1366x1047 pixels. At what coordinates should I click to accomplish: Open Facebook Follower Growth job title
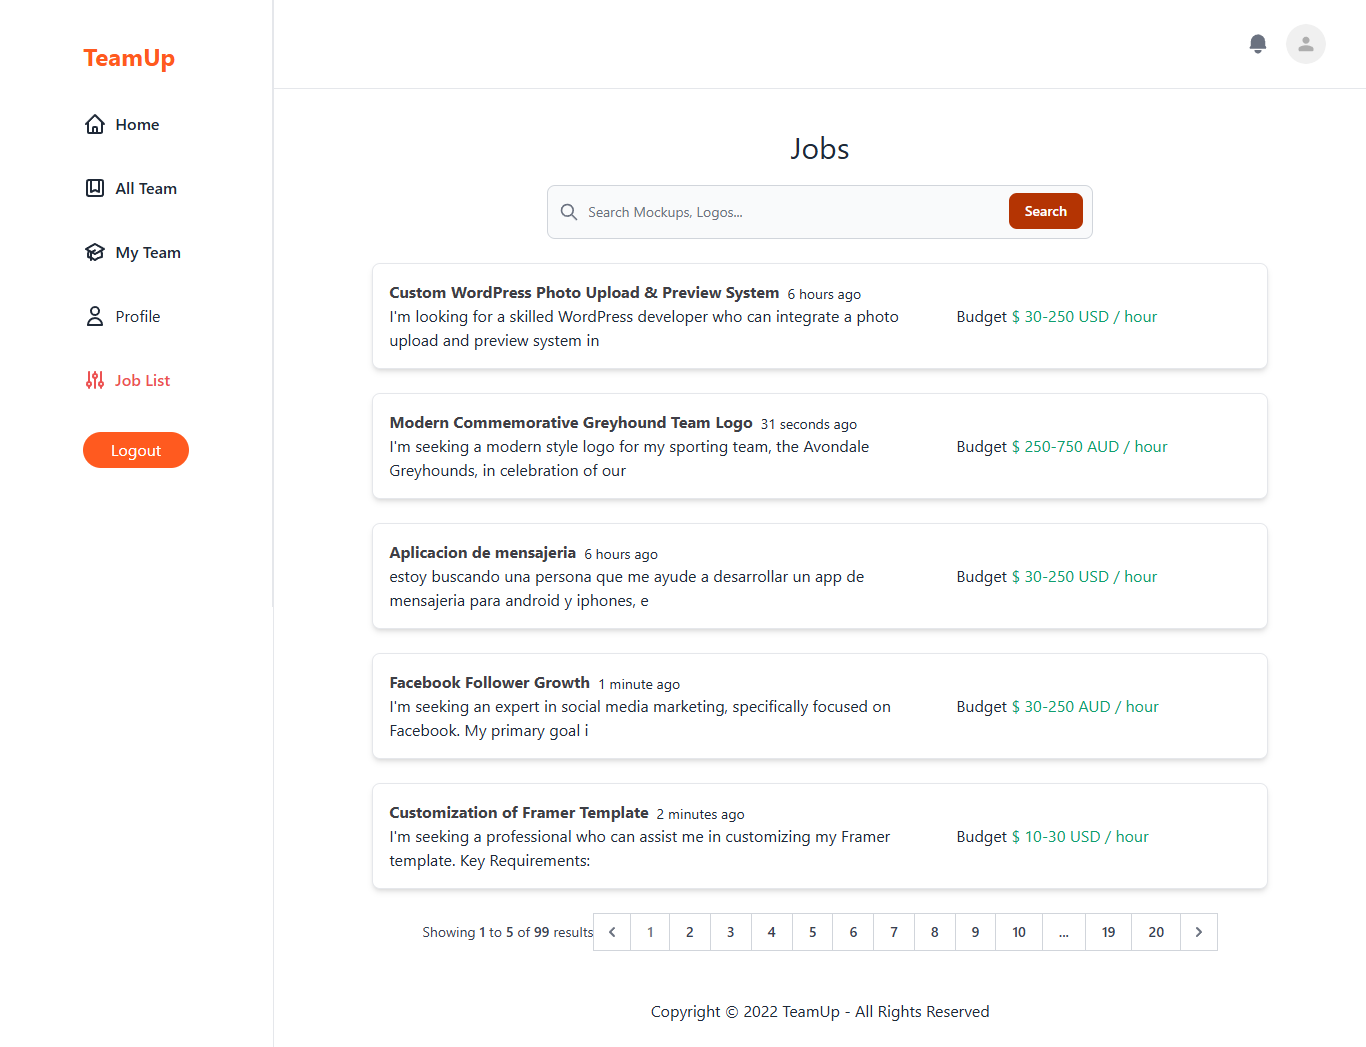[490, 682]
